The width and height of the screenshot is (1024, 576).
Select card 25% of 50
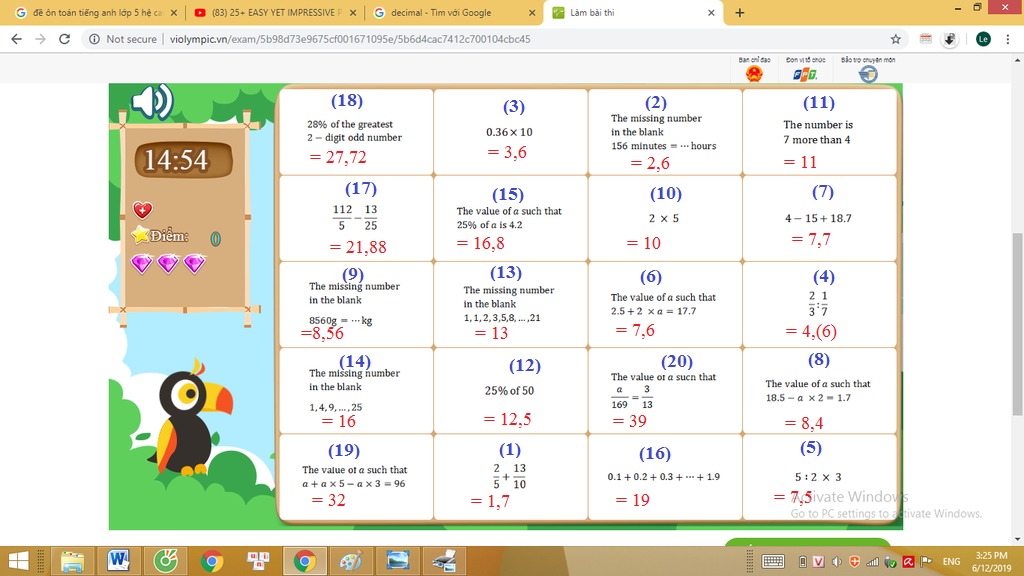510,391
